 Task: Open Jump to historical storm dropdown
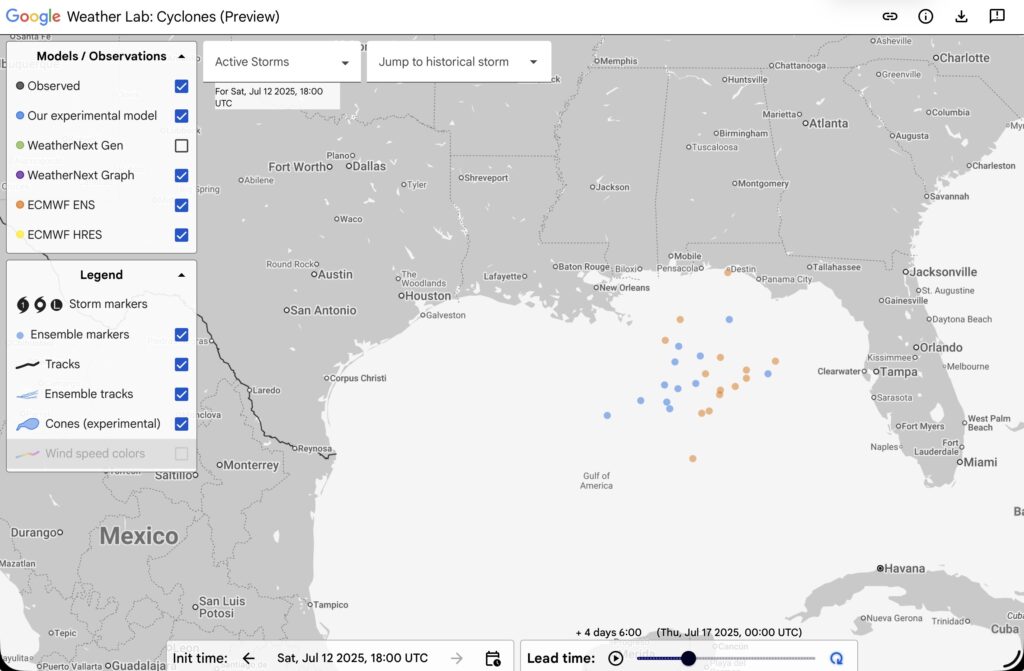[458, 62]
